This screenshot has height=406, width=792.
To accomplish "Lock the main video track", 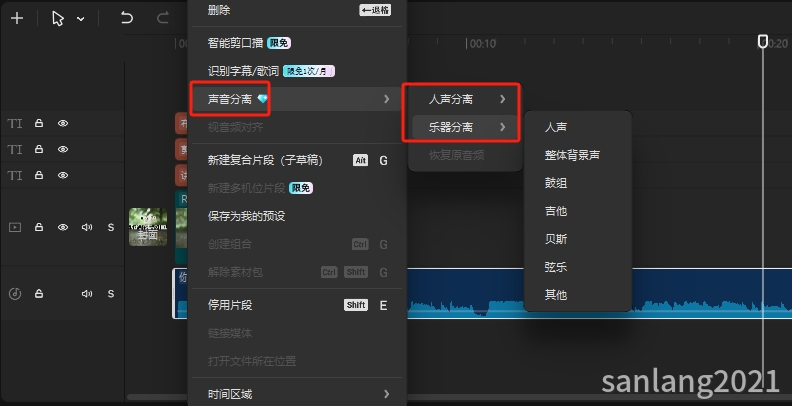I will click(x=39, y=227).
